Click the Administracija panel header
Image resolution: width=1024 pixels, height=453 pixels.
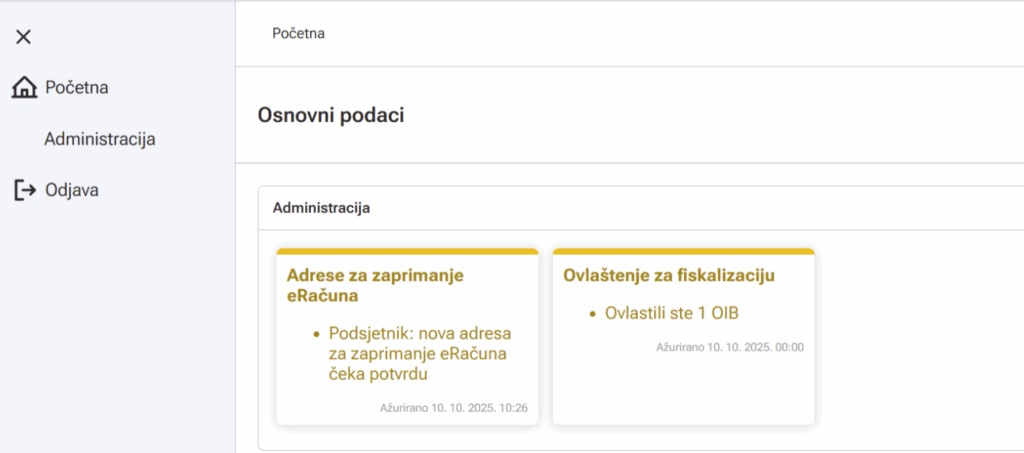[x=321, y=208]
